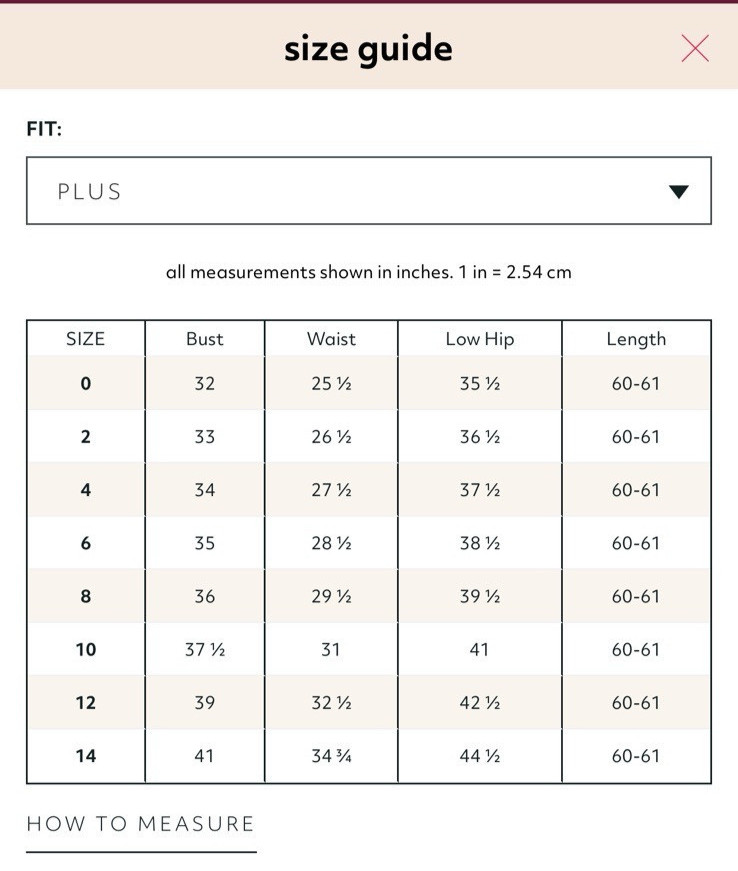Select the Length column header
The image size is (738, 871).
pyautogui.click(x=636, y=339)
